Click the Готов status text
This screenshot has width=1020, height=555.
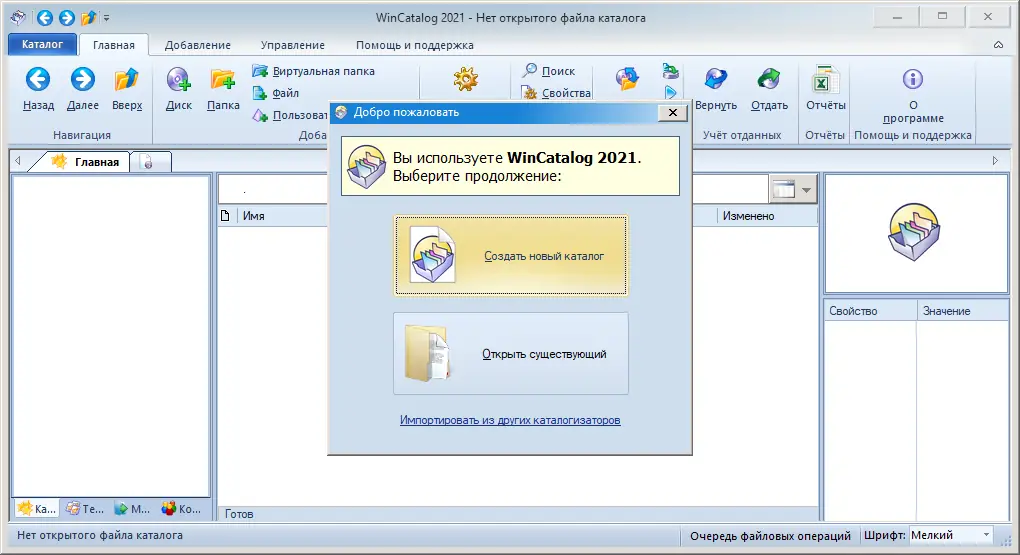click(239, 514)
